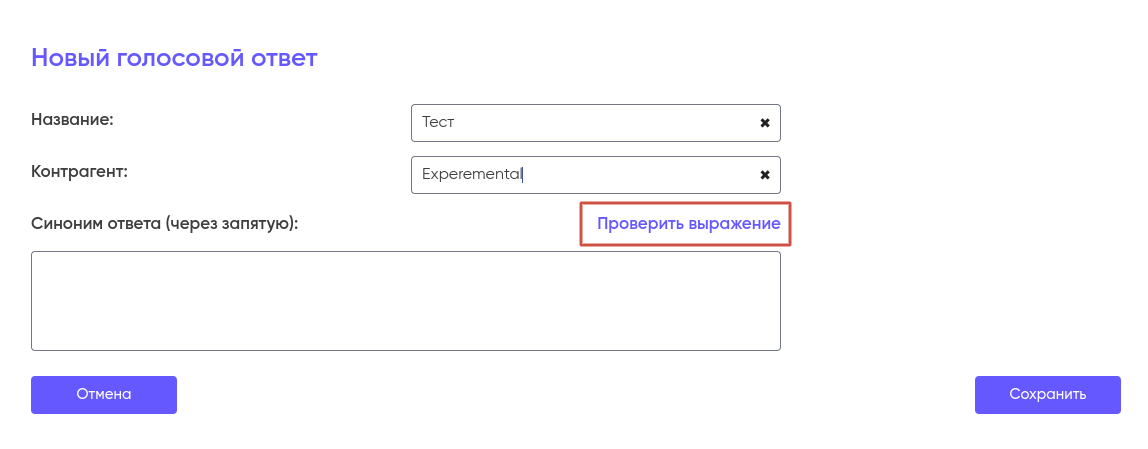The height and width of the screenshot is (449, 1148).
Task: Click the blank space after Experemental in the field
Action: [x=640, y=175]
